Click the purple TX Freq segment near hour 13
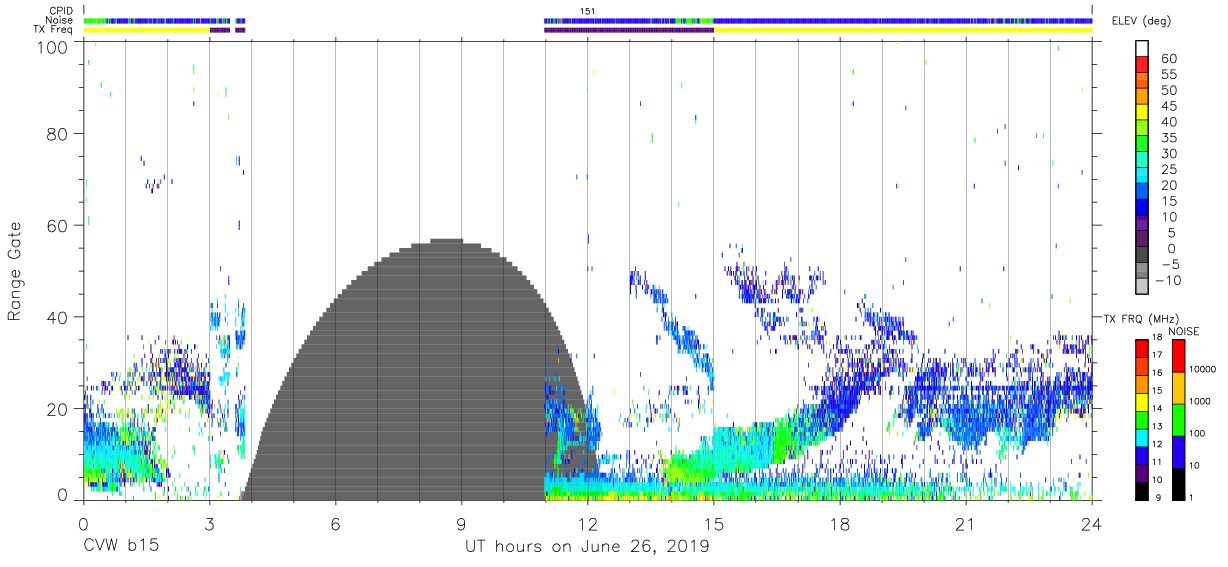Viewport: 1228px width, 567px height. tap(629, 29)
